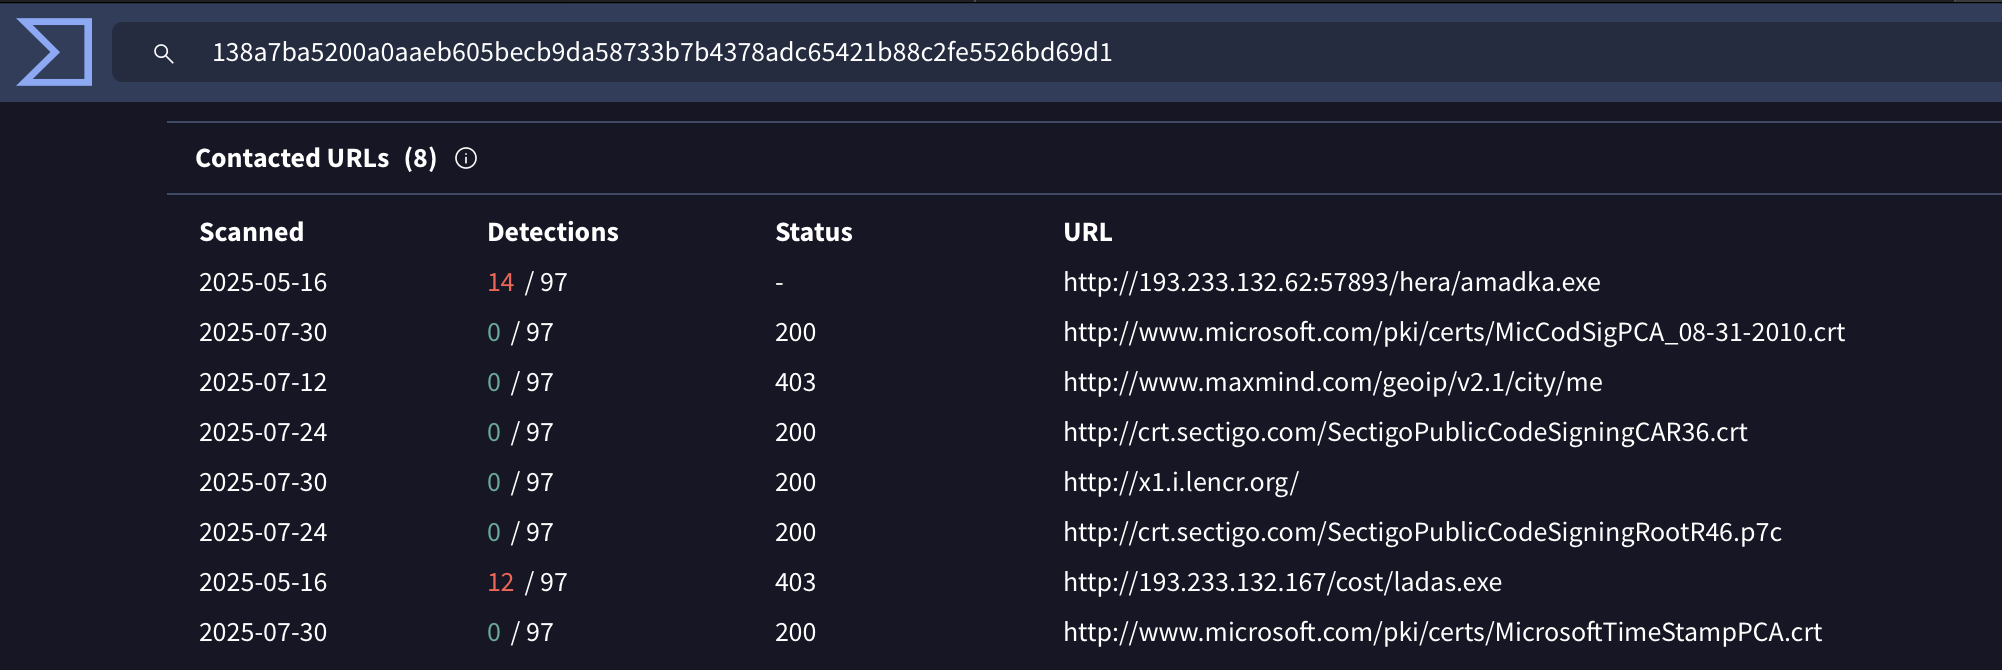Image resolution: width=2002 pixels, height=670 pixels.
Task: Open the maxmind.com geoip URL
Action: point(1333,382)
